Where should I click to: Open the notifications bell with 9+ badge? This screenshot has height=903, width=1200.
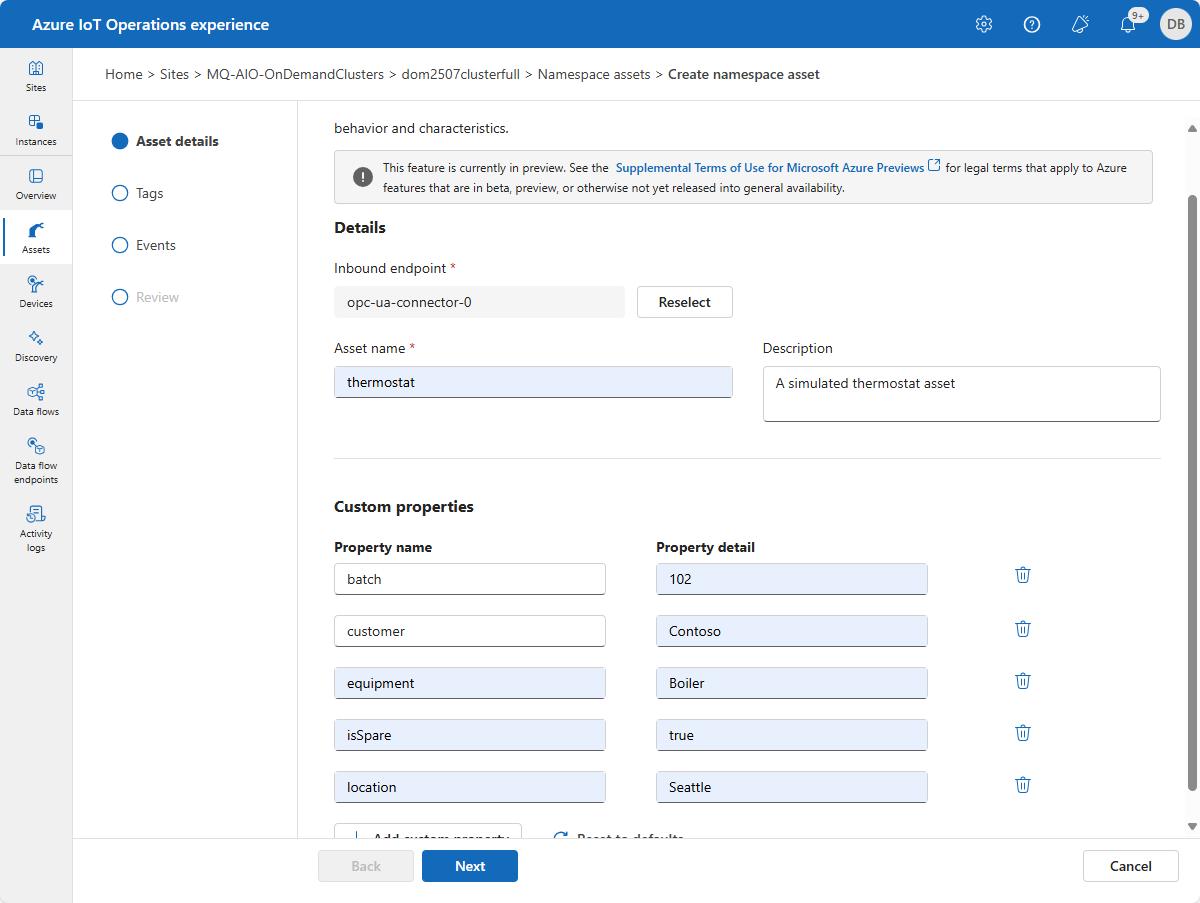pos(1127,25)
